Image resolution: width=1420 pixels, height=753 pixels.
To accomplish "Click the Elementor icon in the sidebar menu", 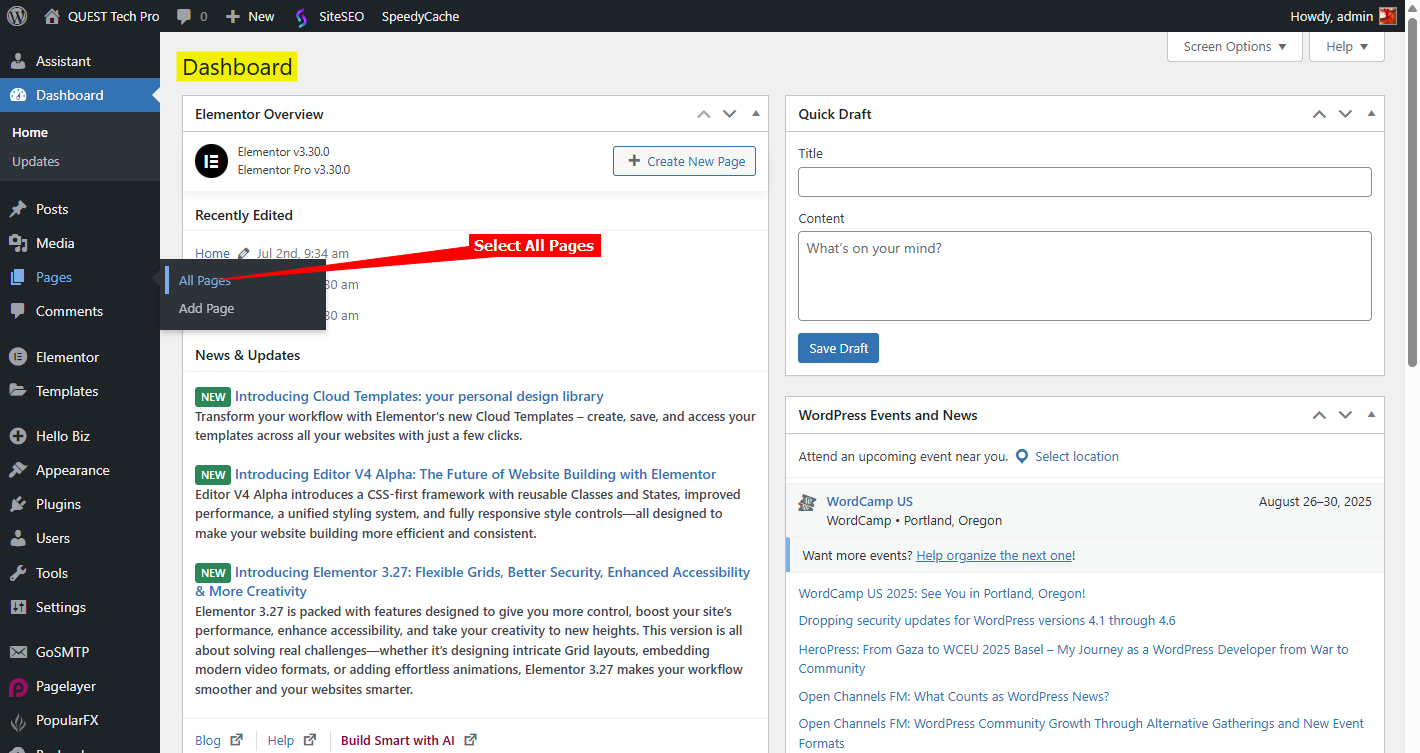I will tap(17, 357).
